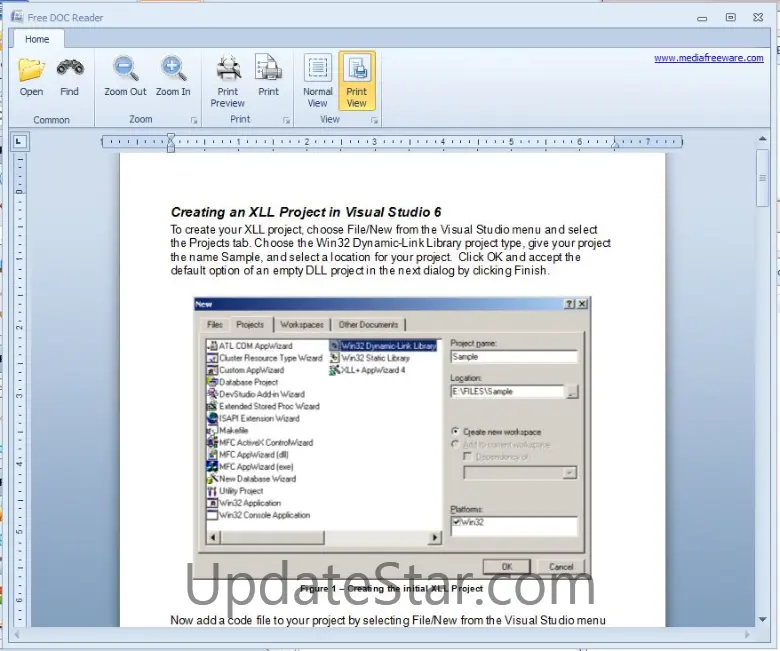Select the Print View button
Image resolution: width=780 pixels, height=651 pixels.
[x=357, y=81]
